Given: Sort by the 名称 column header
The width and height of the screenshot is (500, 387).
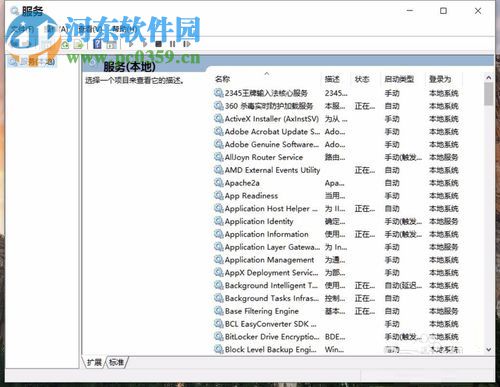Looking at the screenshot, I should (x=223, y=79).
